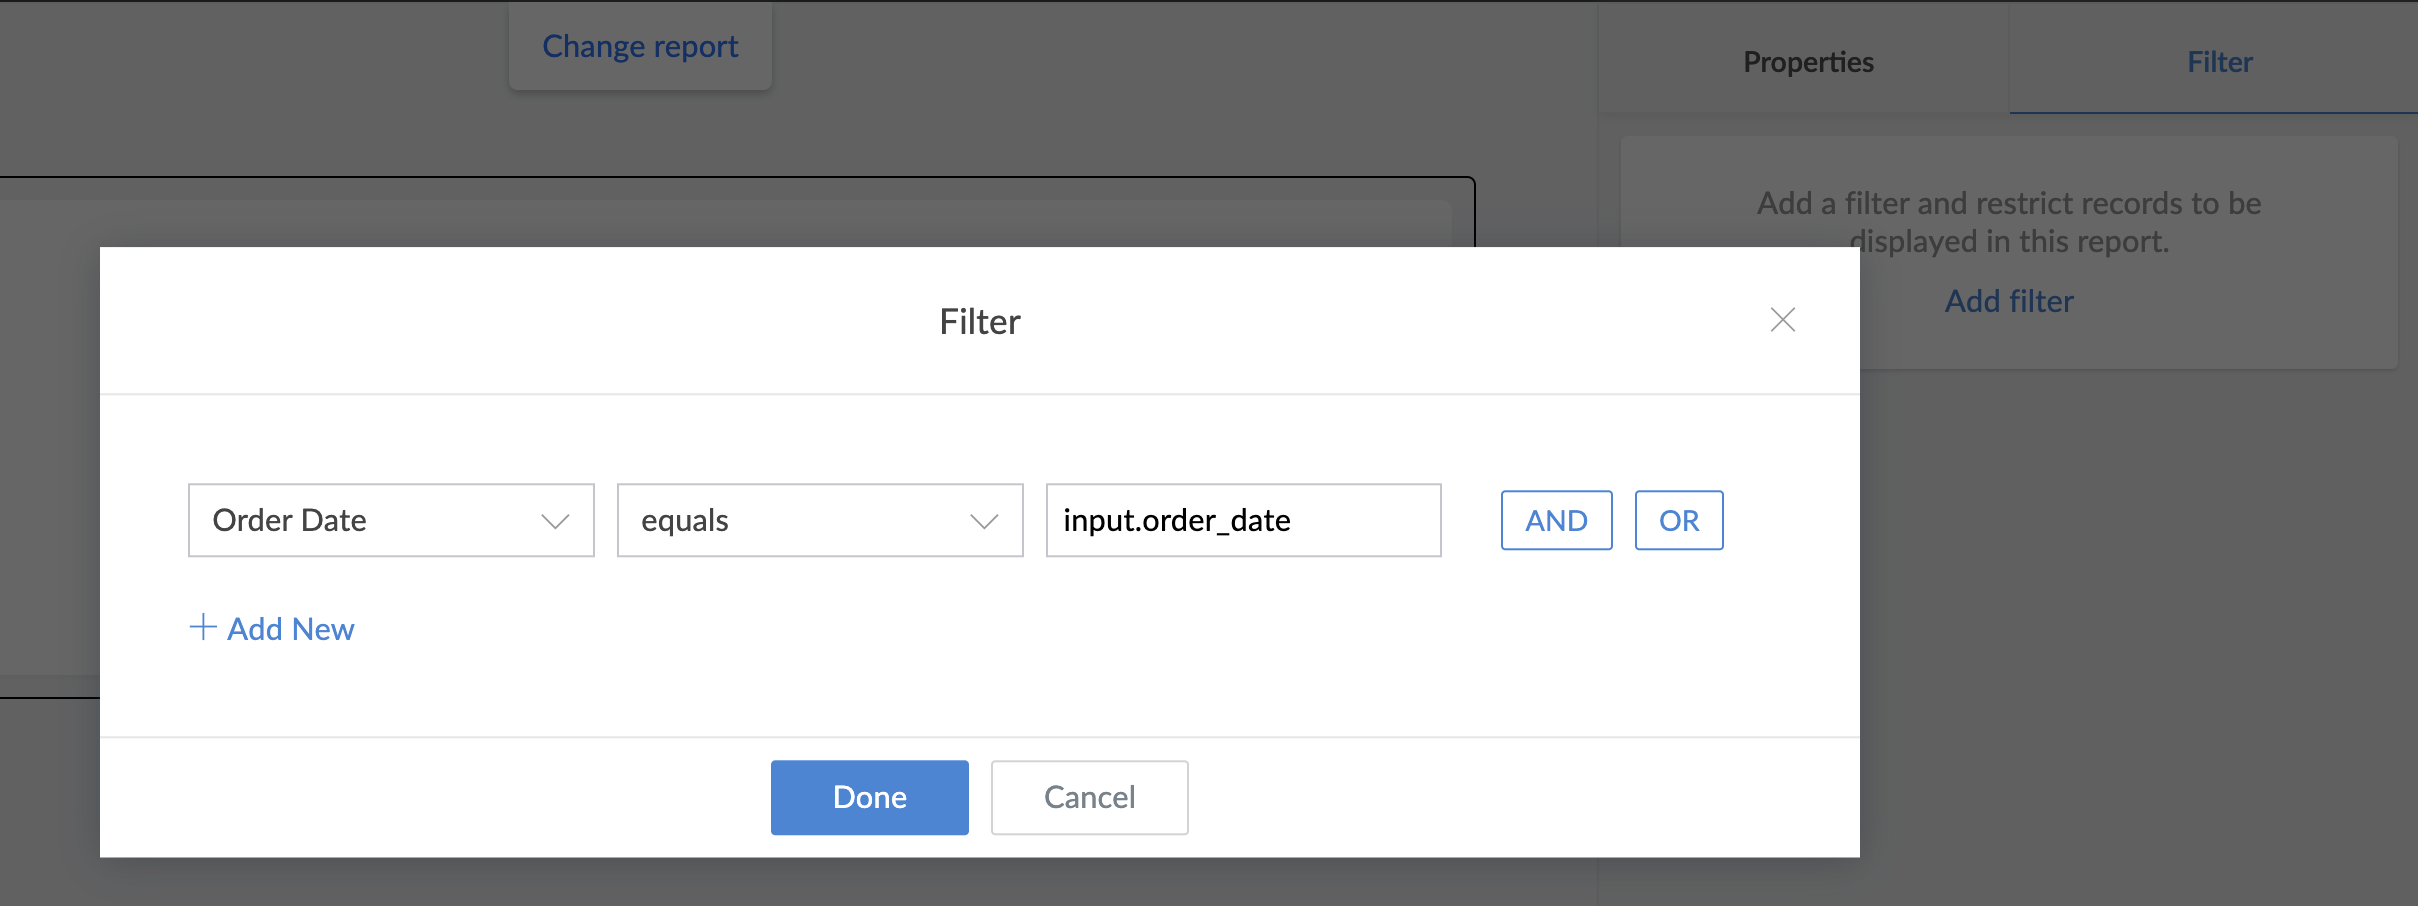2418x906 pixels.
Task: Click the input.order_date value field
Action: (x=1242, y=520)
